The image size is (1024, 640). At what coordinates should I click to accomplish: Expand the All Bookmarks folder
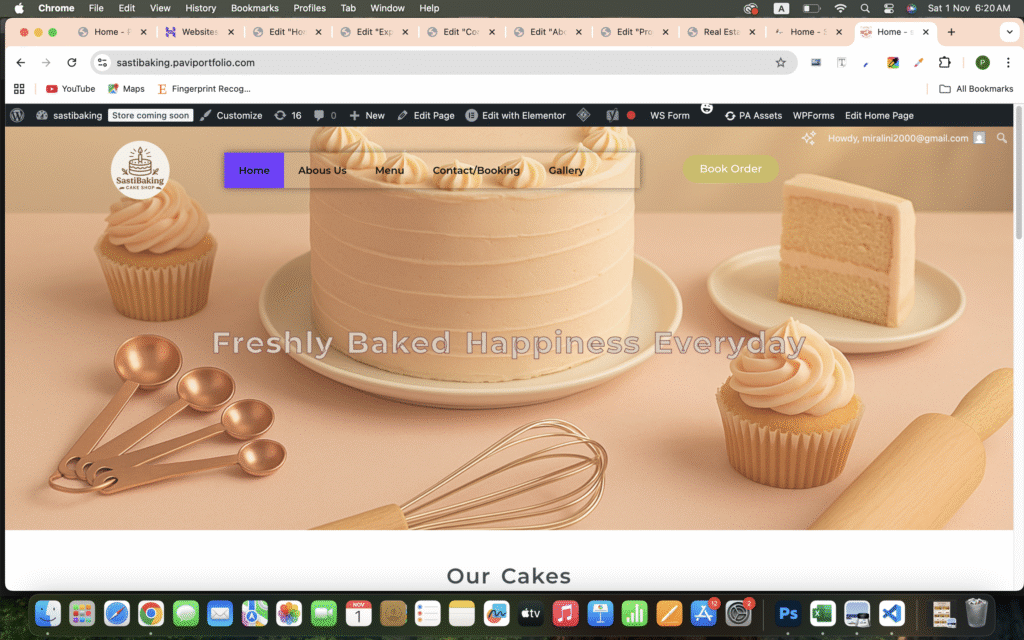click(x=976, y=89)
